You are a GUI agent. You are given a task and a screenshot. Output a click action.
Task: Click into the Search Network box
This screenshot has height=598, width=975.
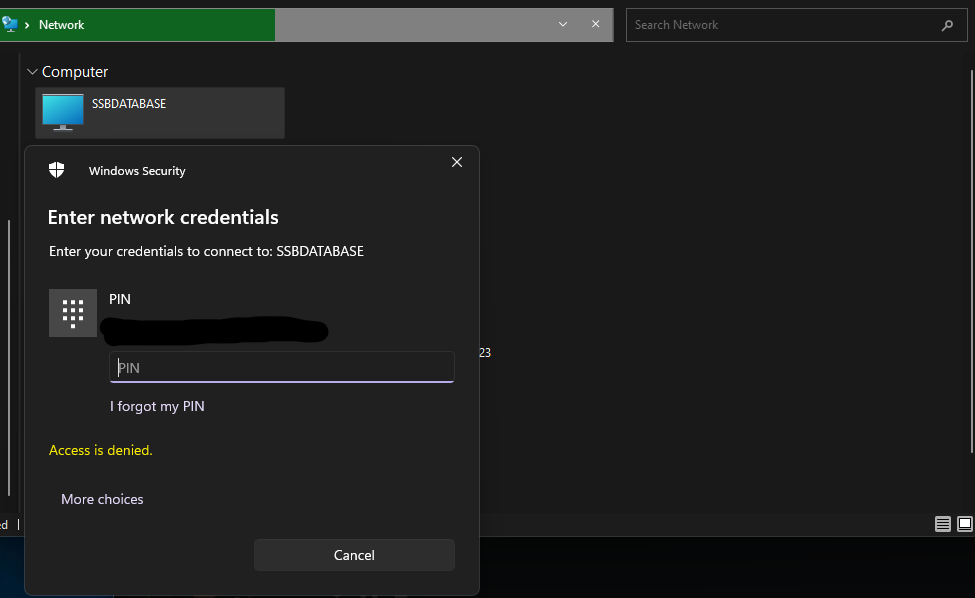pyautogui.click(x=780, y=25)
